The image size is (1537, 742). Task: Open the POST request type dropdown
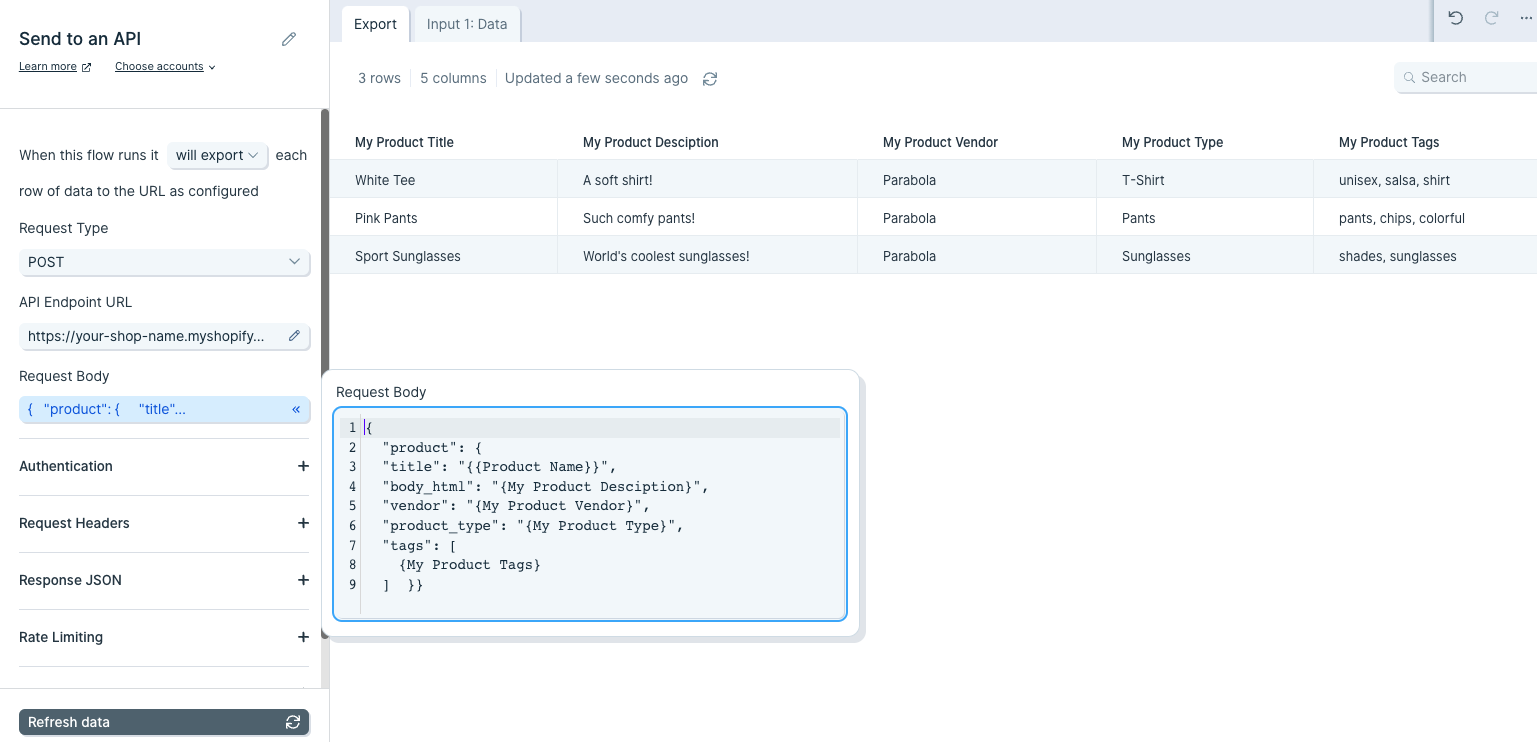[164, 262]
